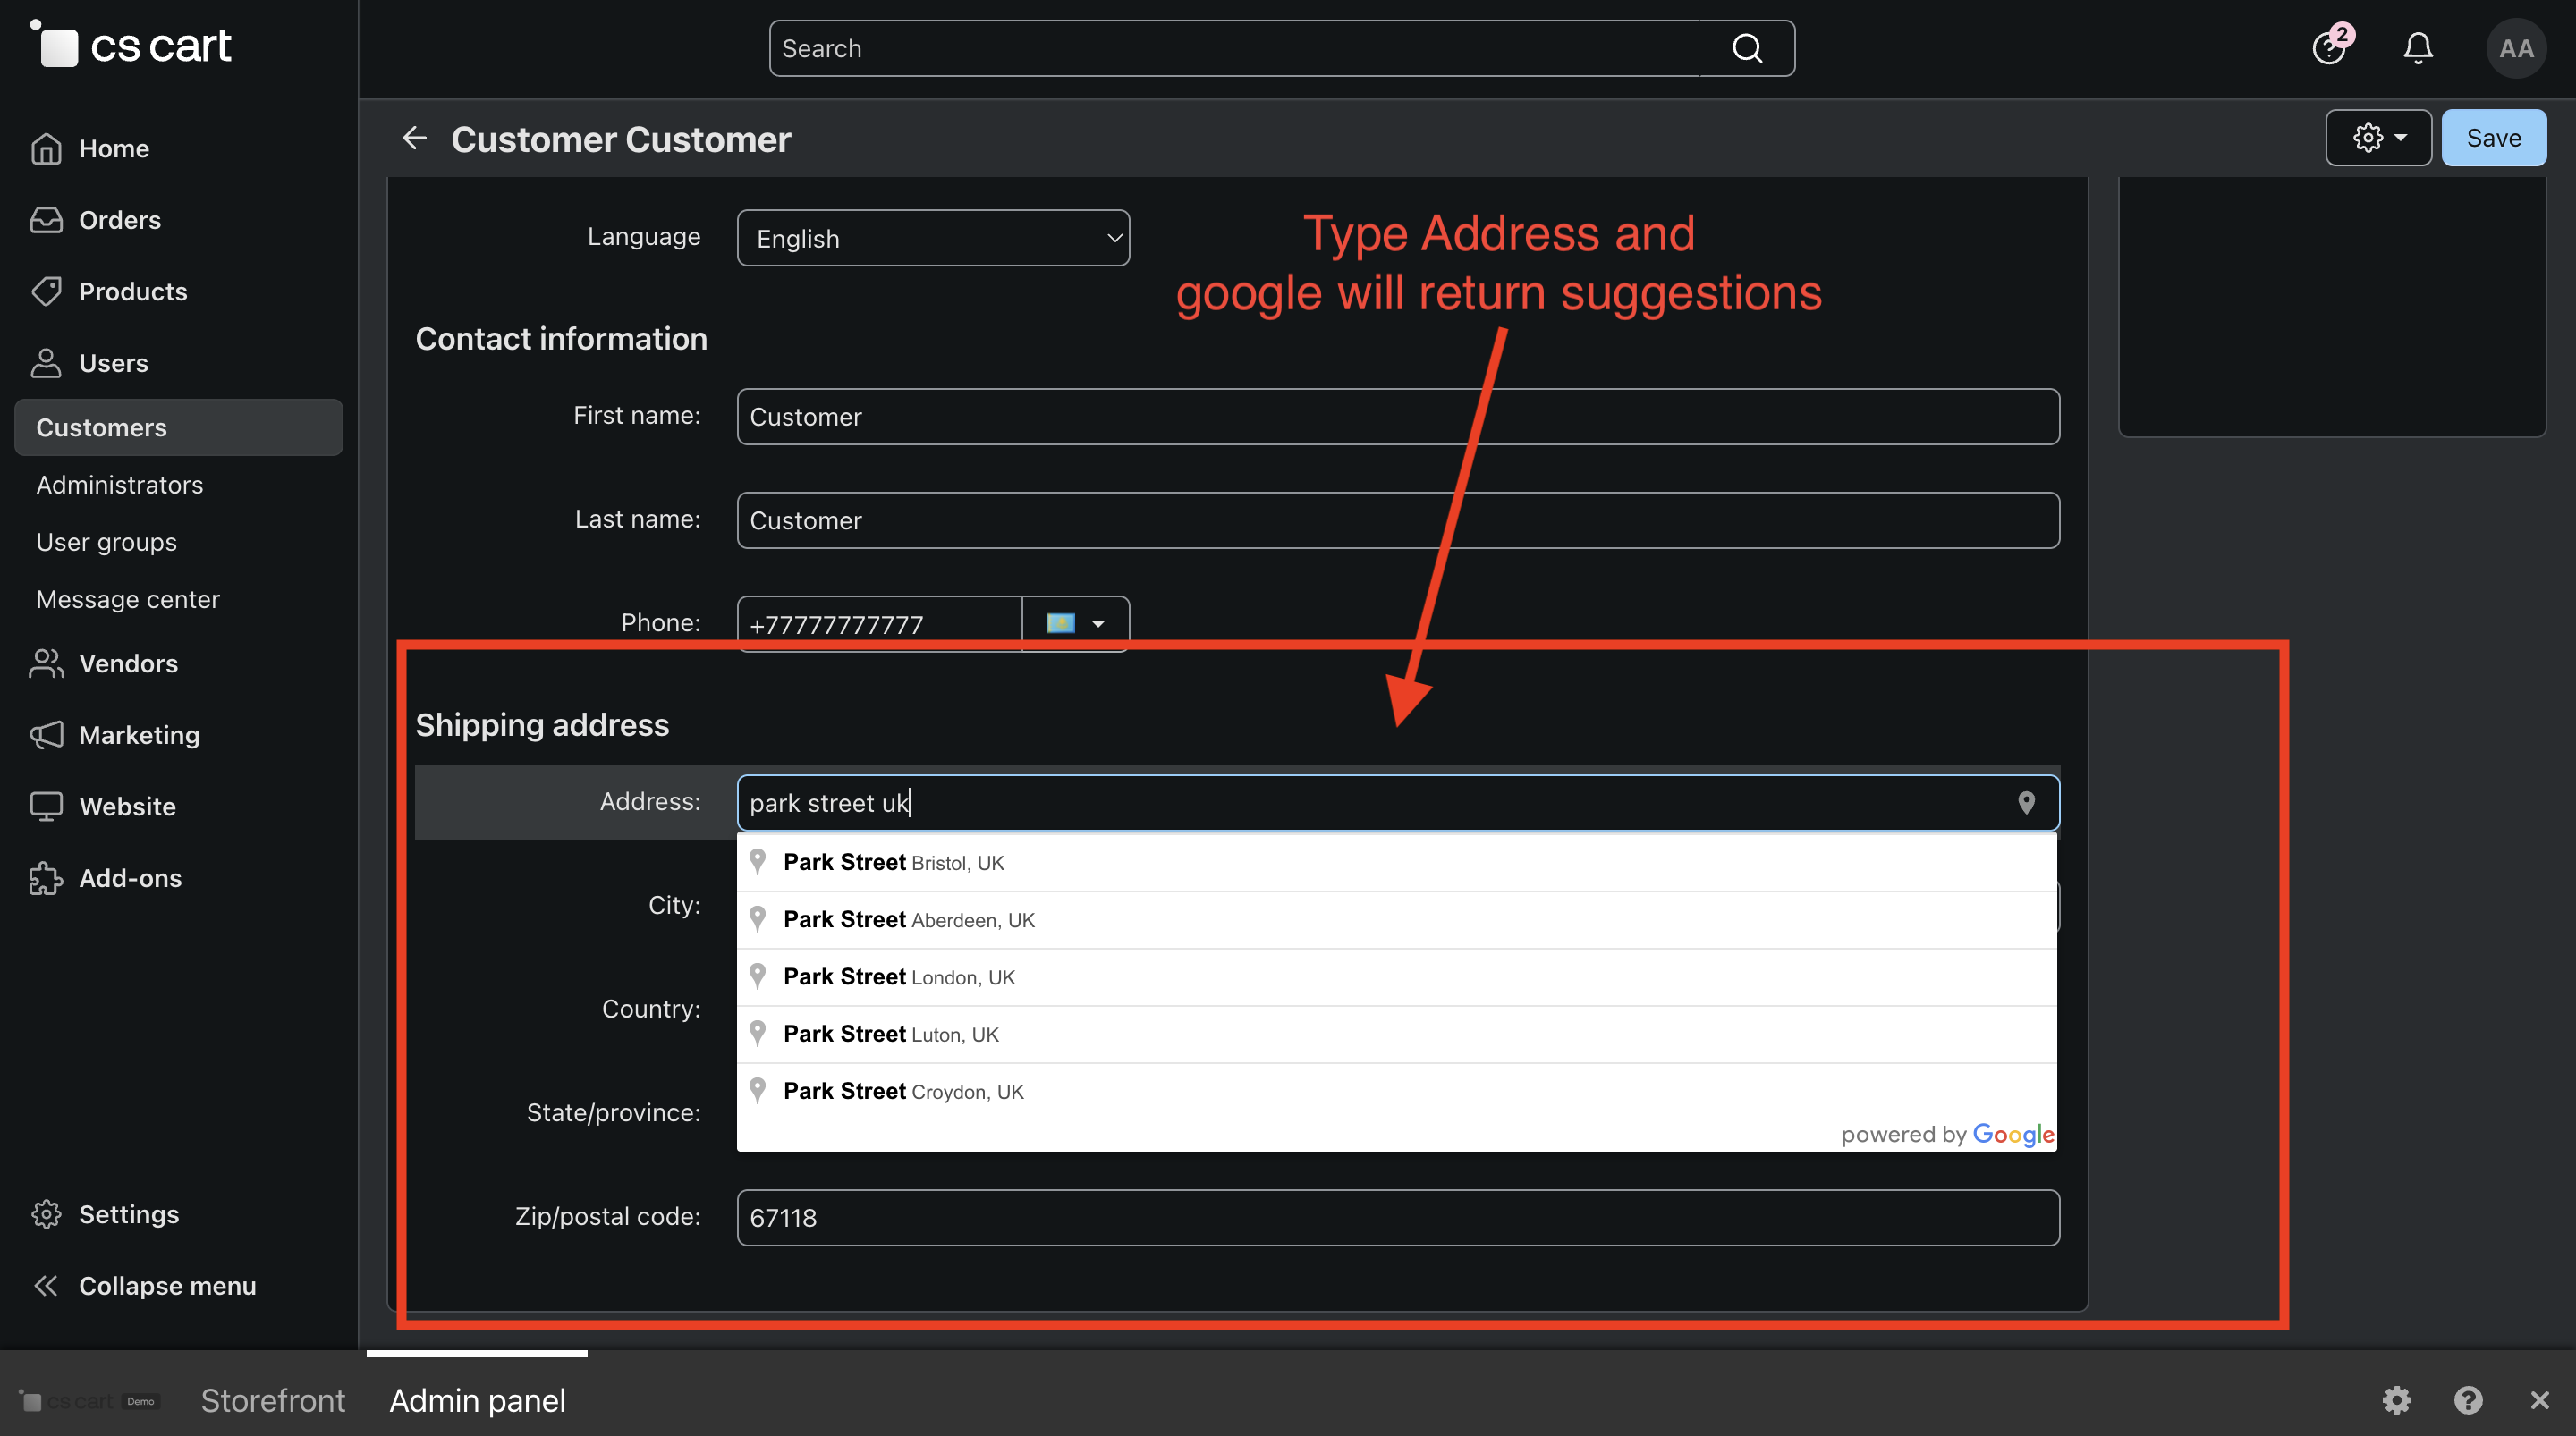Image resolution: width=2576 pixels, height=1436 pixels.
Task: Click the Zip/postal code field
Action: [x=1398, y=1218]
